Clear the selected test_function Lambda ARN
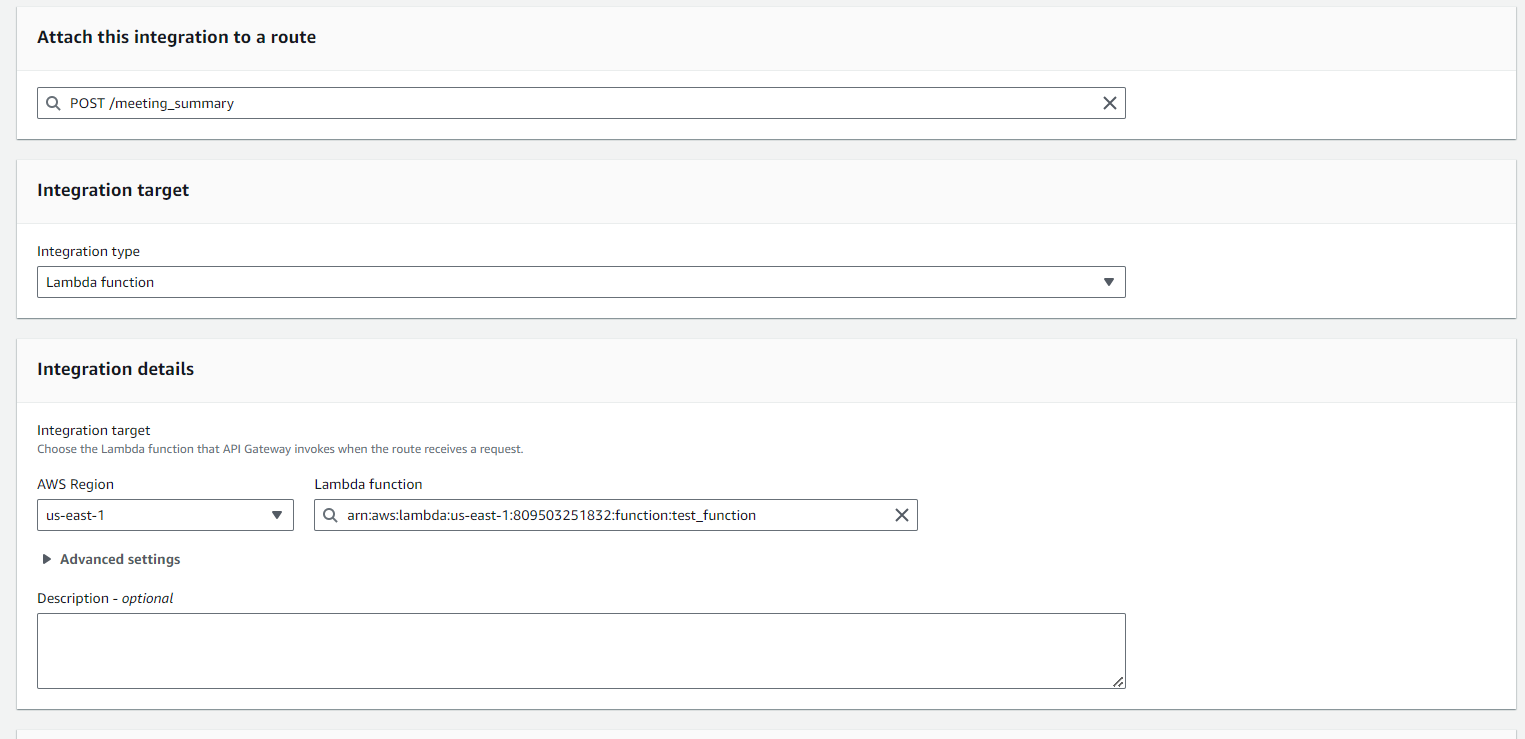Viewport: 1525px width, 739px height. (901, 515)
